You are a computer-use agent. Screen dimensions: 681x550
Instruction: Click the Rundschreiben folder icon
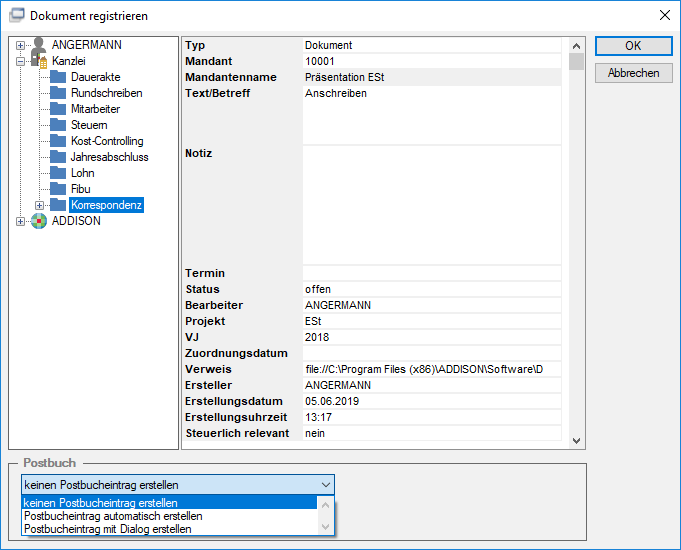[x=58, y=93]
